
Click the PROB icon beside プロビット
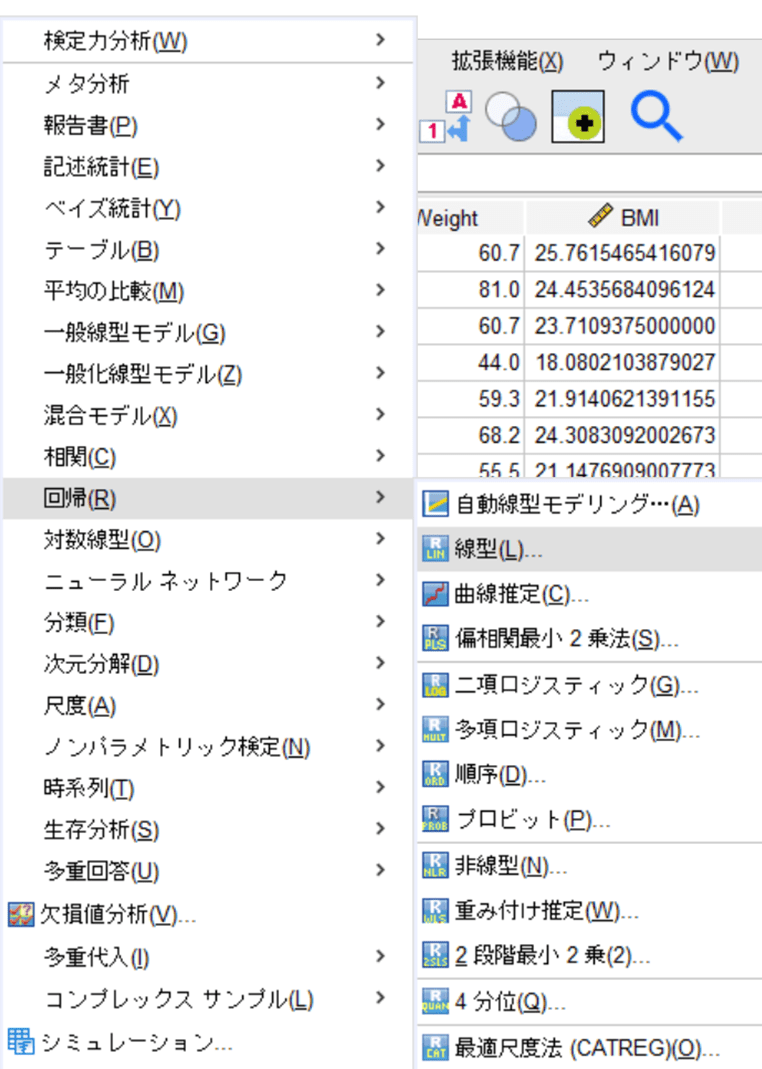point(435,819)
